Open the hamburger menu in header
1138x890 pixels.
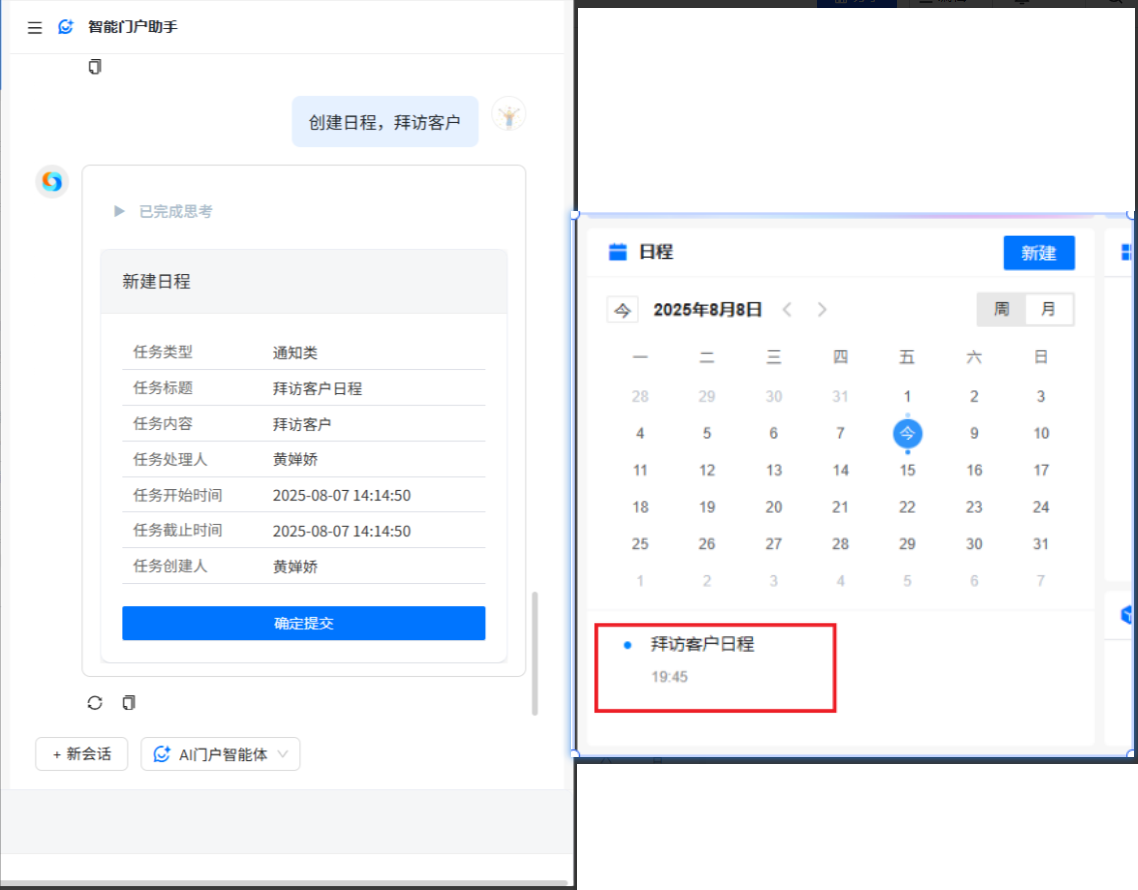[x=35, y=28]
